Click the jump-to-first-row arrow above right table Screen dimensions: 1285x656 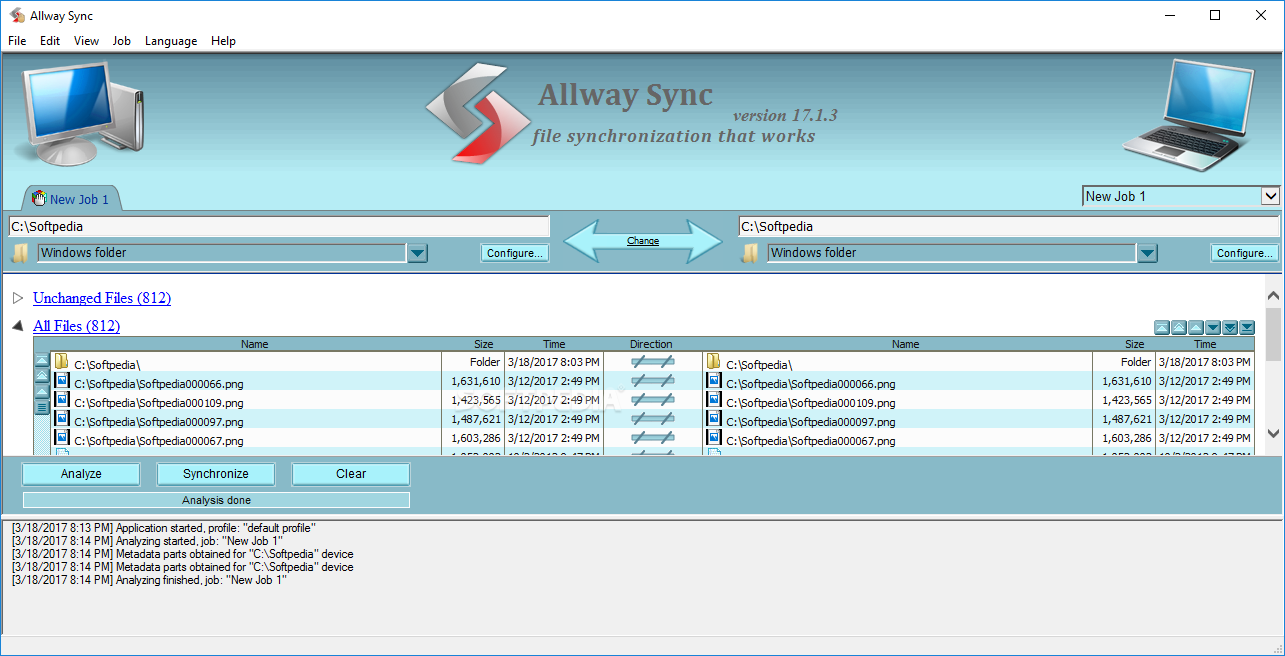click(x=1162, y=327)
